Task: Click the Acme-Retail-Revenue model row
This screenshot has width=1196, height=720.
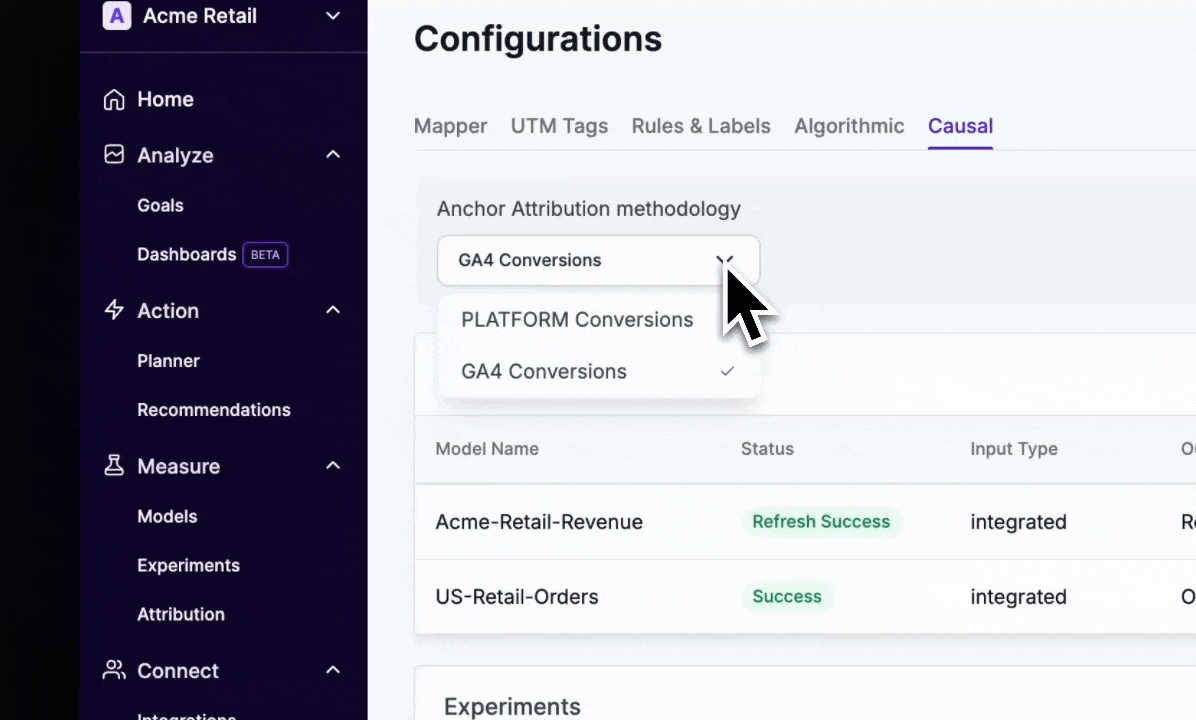Action: coord(539,522)
